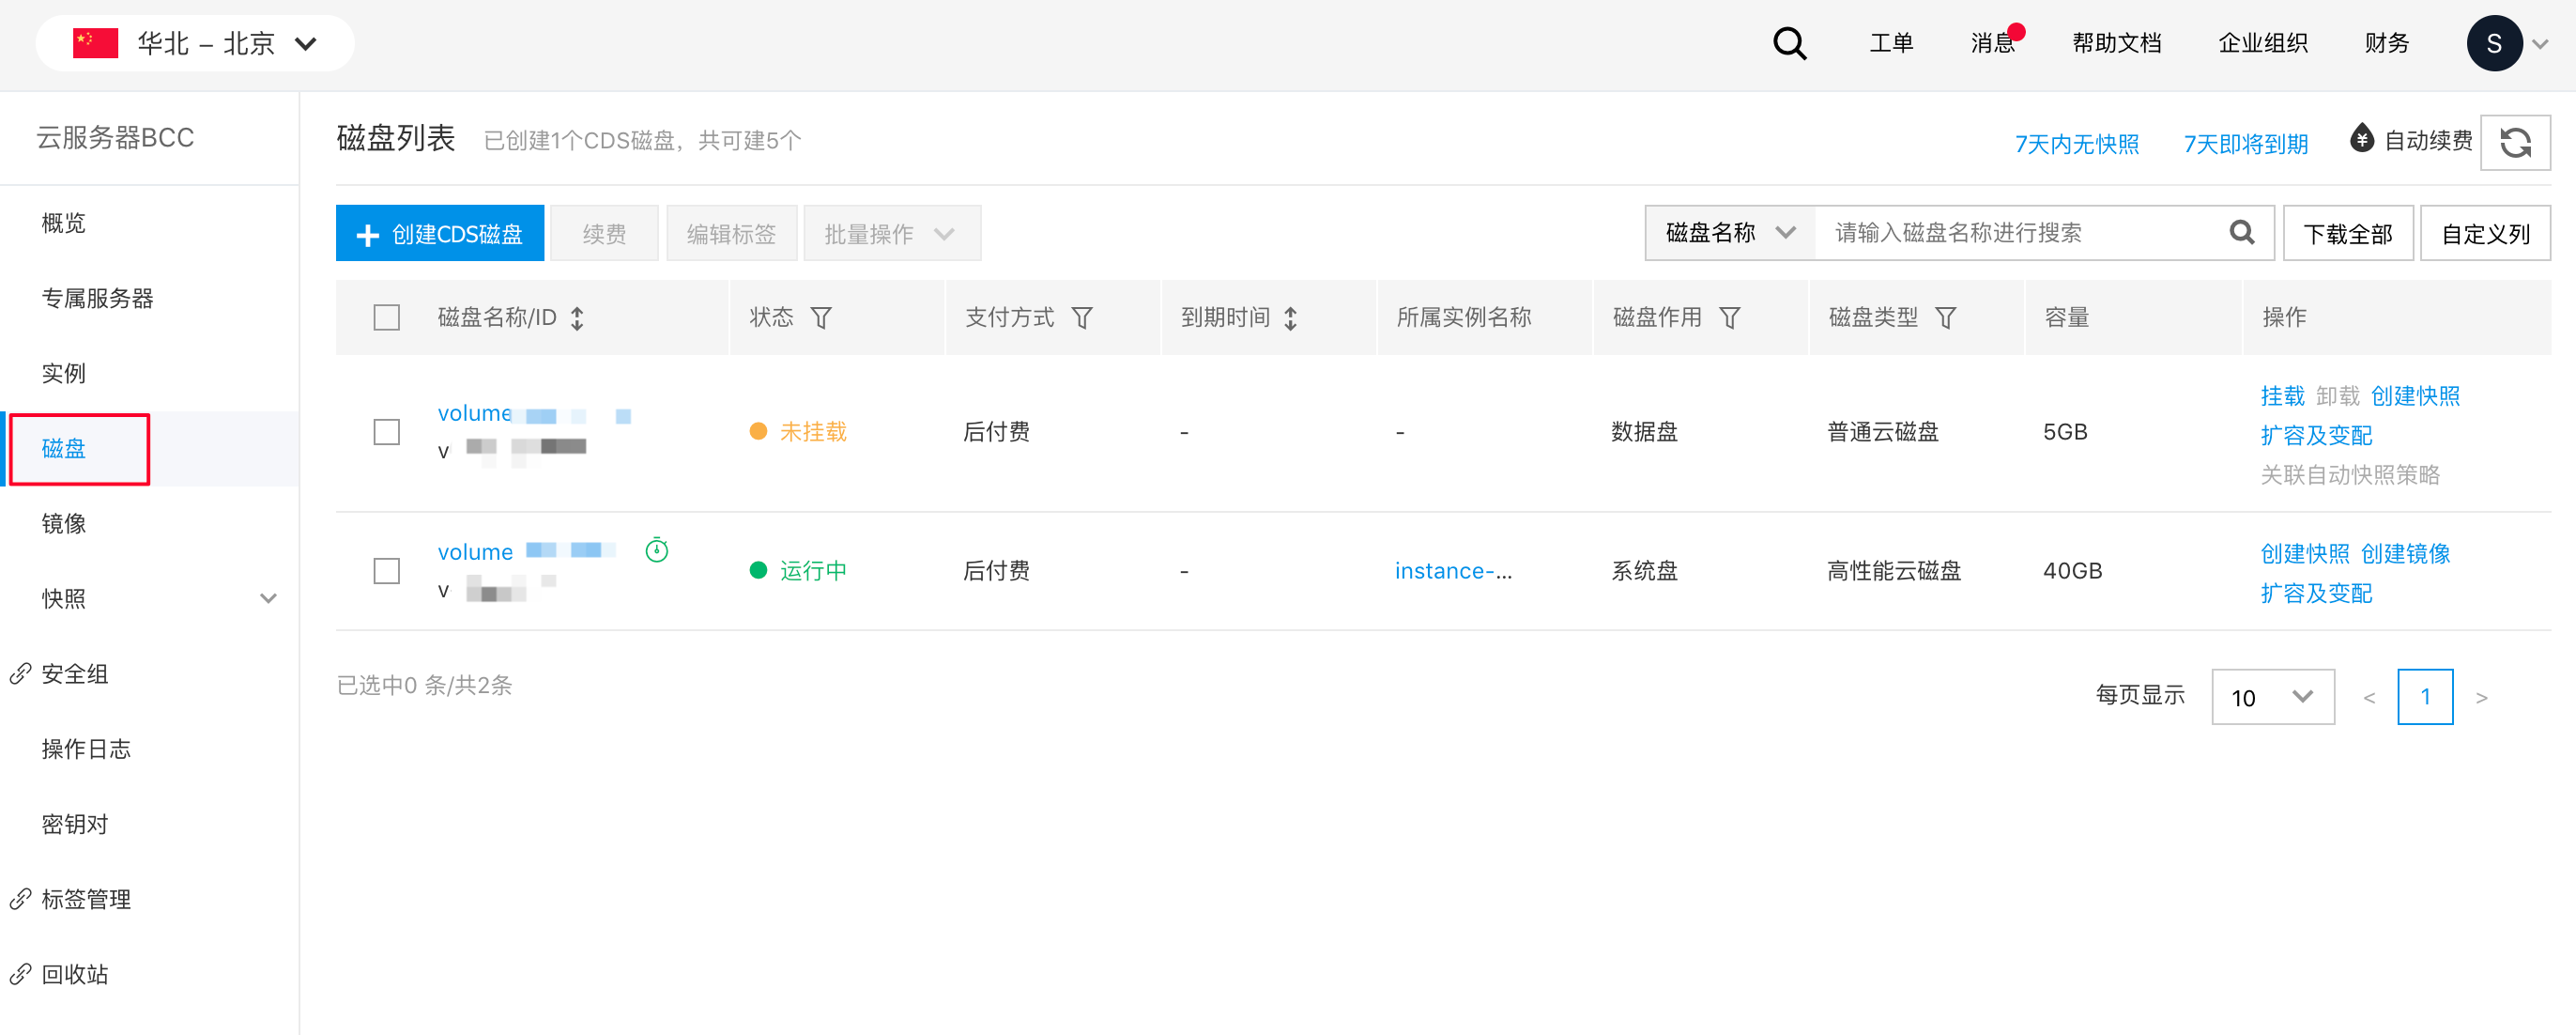2576x1035 pixels.
Task: Click the 续费 button
Action: 604,233
